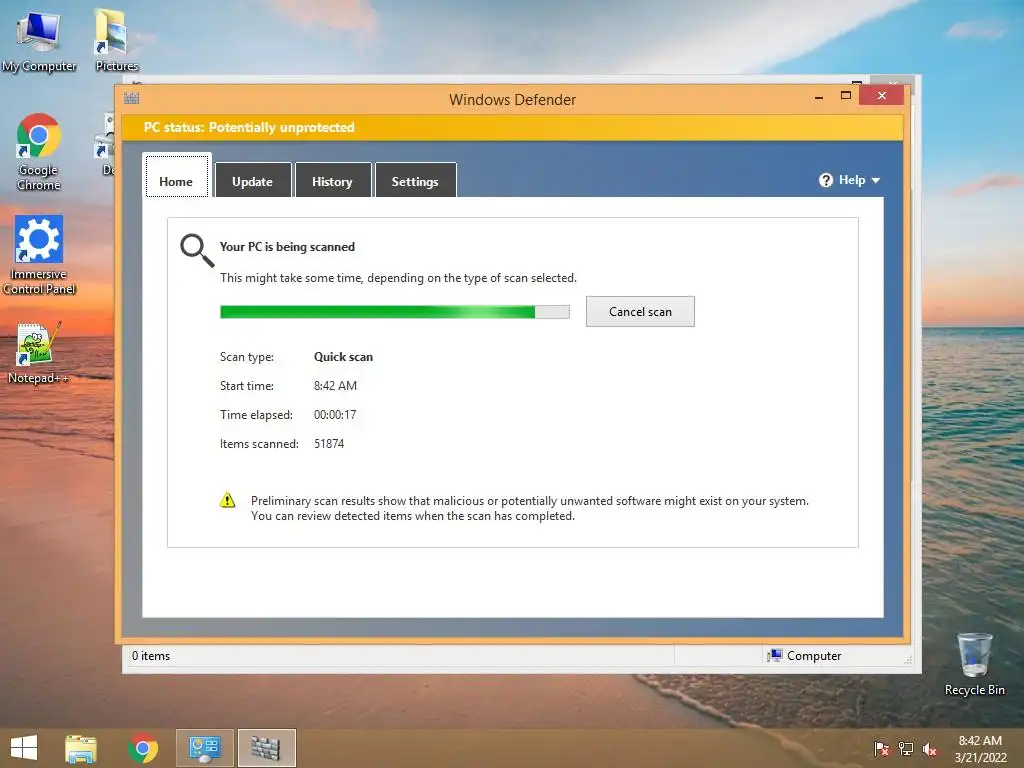
Task: Click the scan progress bar
Action: [394, 312]
